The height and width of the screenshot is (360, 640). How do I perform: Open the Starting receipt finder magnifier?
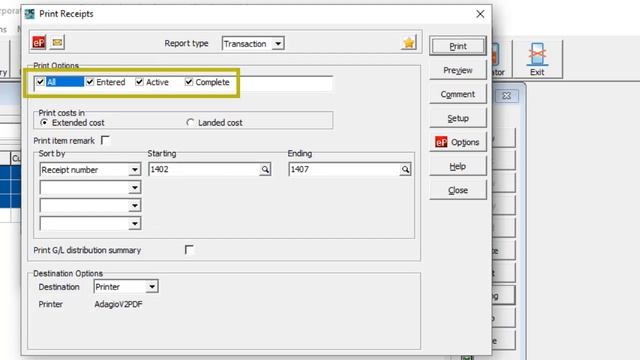pyautogui.click(x=265, y=169)
